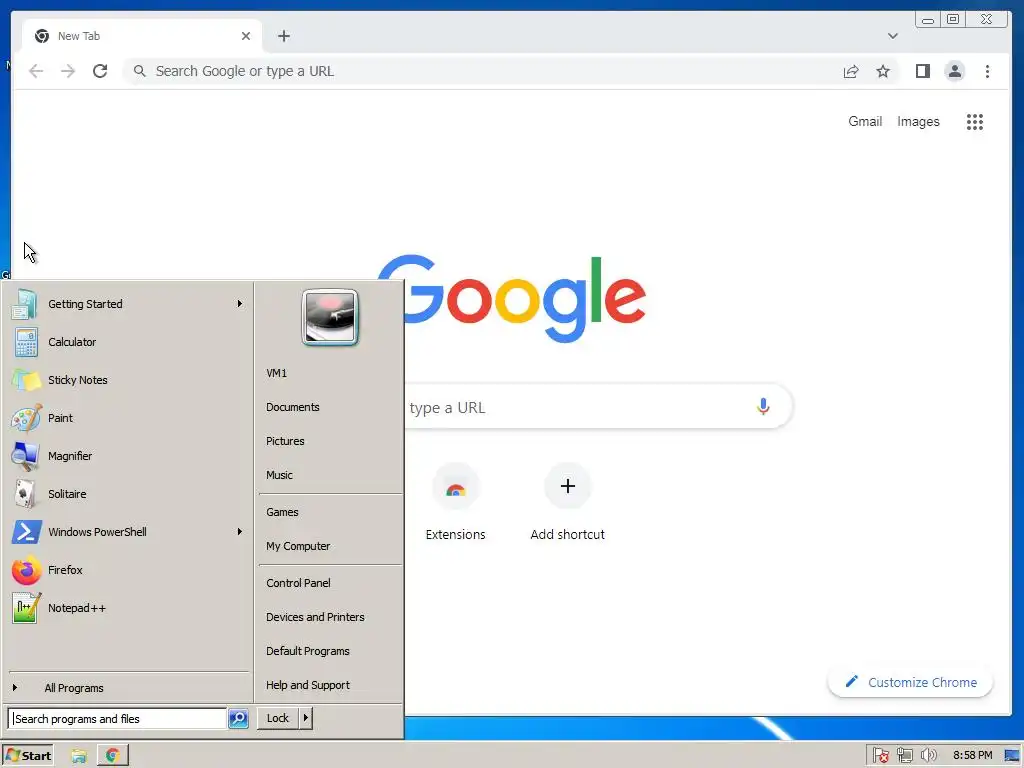Focus the Search programs and files box

pyautogui.click(x=118, y=718)
